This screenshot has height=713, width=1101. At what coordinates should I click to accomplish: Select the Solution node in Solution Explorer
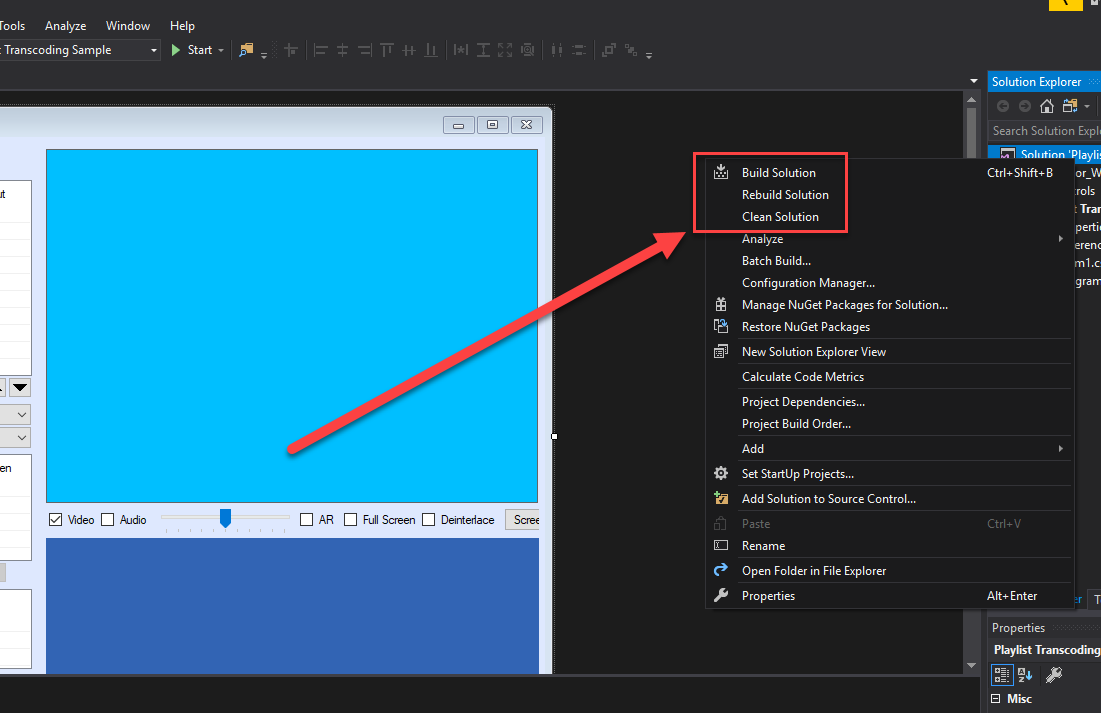[1044, 154]
